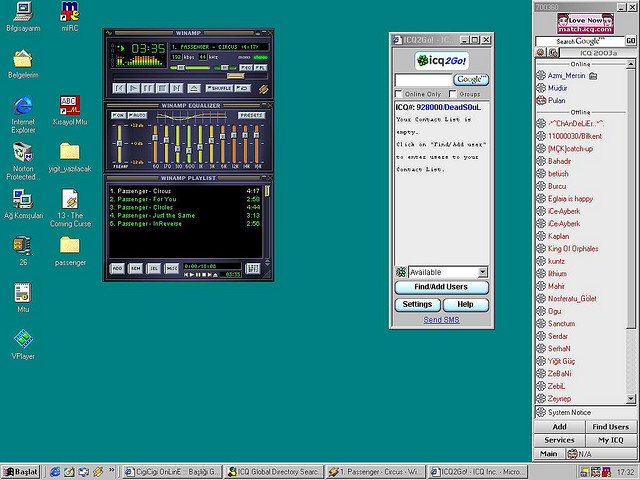Pause playback in Winamp

tap(147, 88)
